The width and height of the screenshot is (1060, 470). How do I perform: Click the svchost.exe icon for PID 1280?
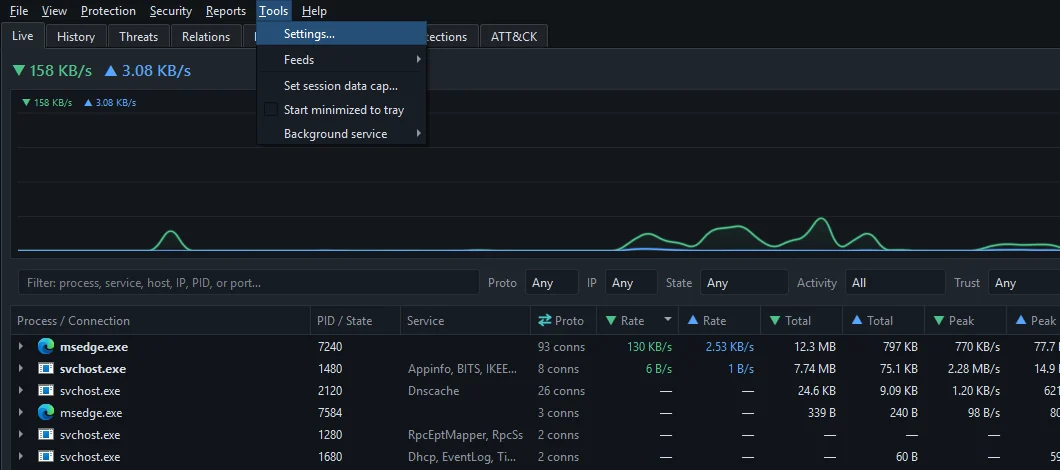click(x=45, y=435)
